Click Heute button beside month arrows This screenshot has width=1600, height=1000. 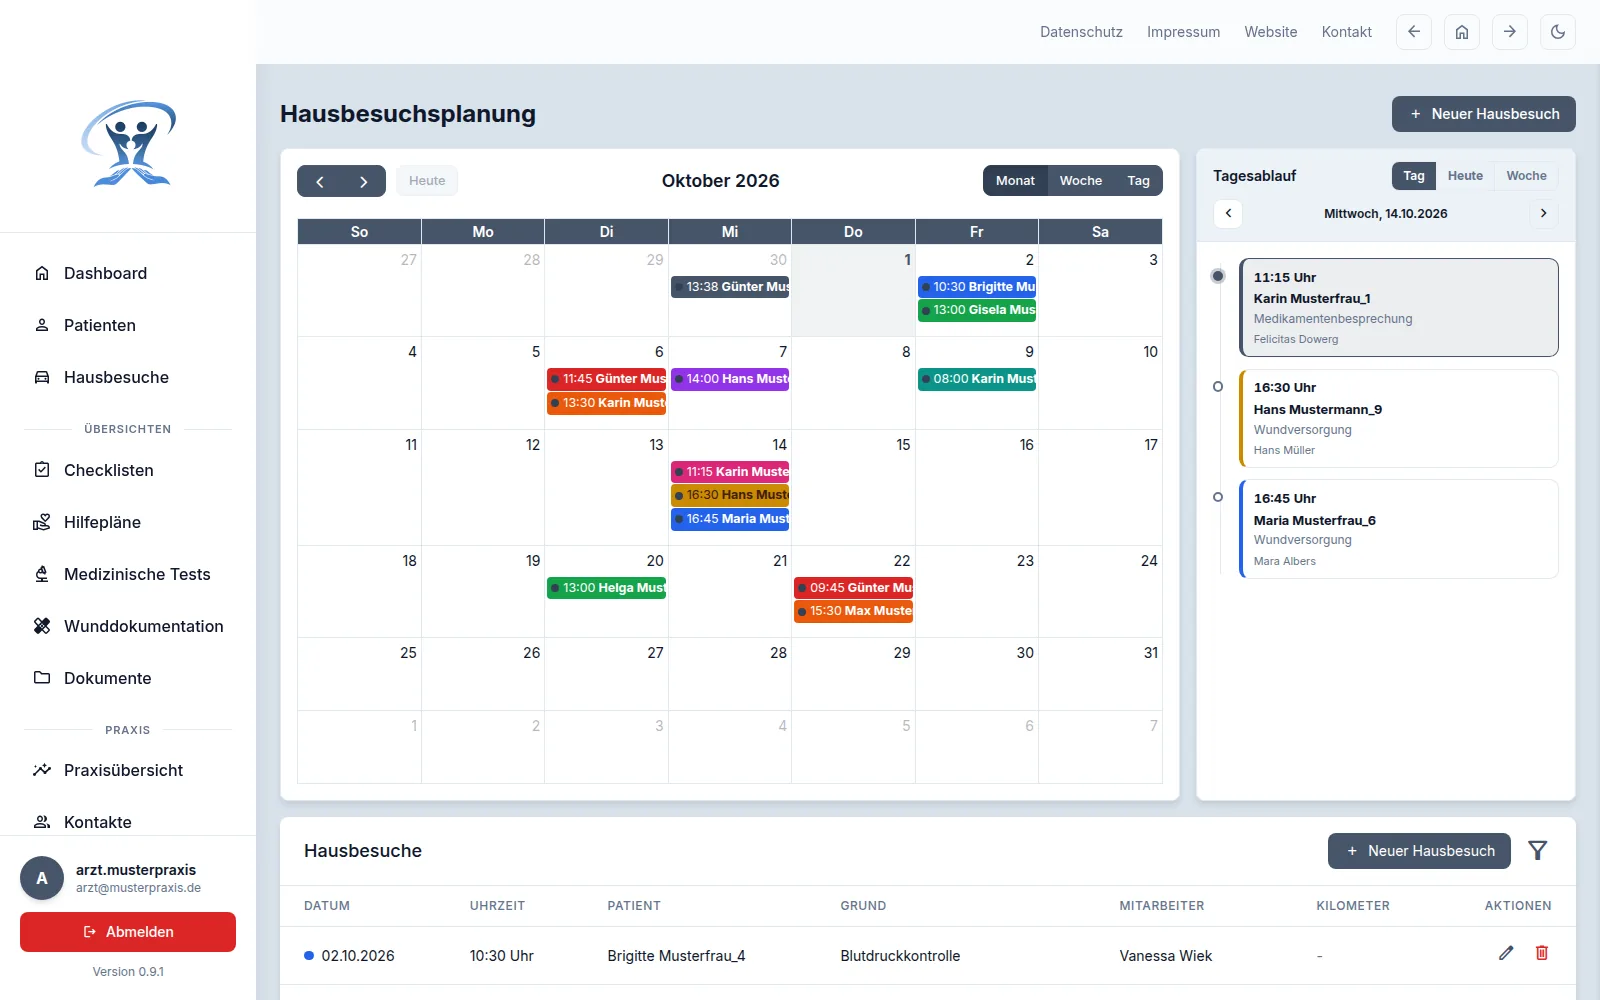coord(427,181)
